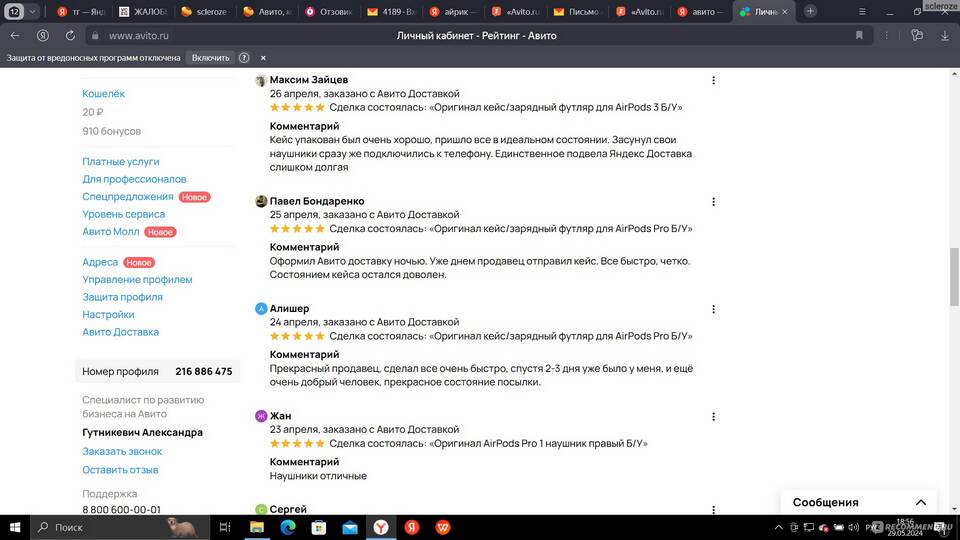The height and width of the screenshot is (540, 960).
Task: Open the browser hamburger menu
Action: coord(862,12)
